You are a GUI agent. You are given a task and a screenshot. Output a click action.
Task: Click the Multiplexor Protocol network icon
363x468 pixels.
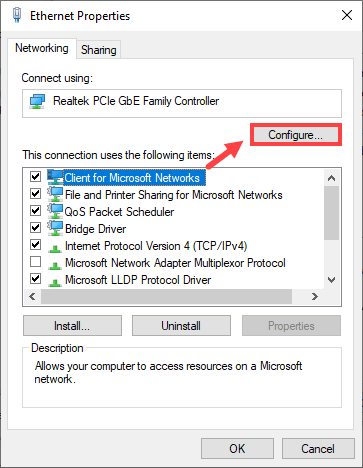click(x=55, y=265)
